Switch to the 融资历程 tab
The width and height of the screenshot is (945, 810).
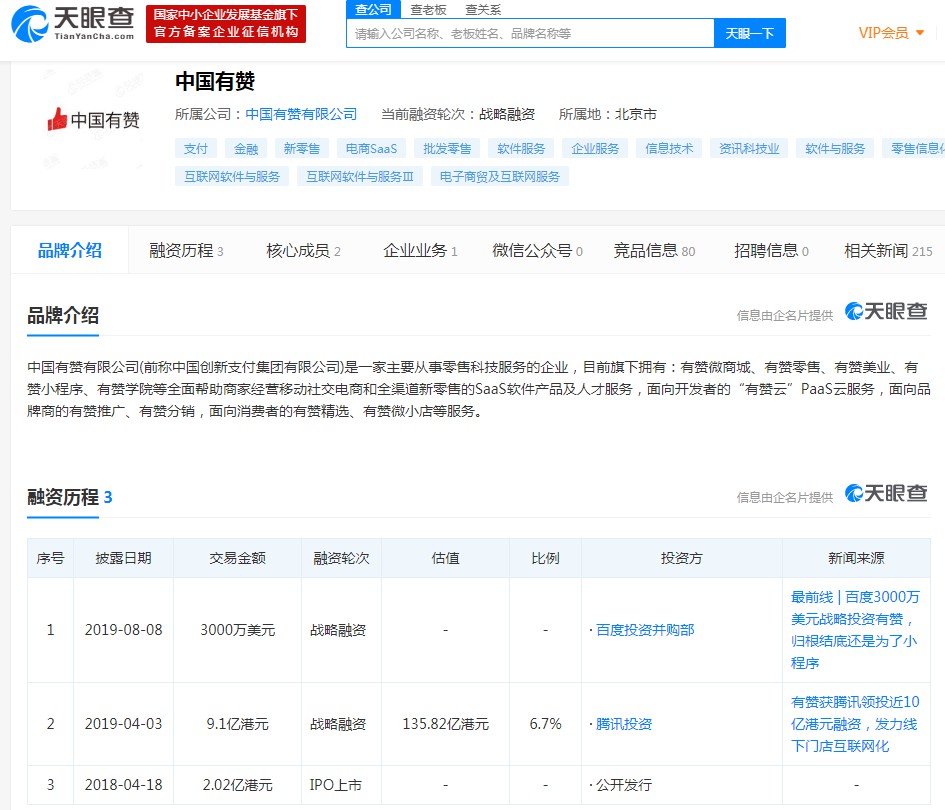click(186, 250)
